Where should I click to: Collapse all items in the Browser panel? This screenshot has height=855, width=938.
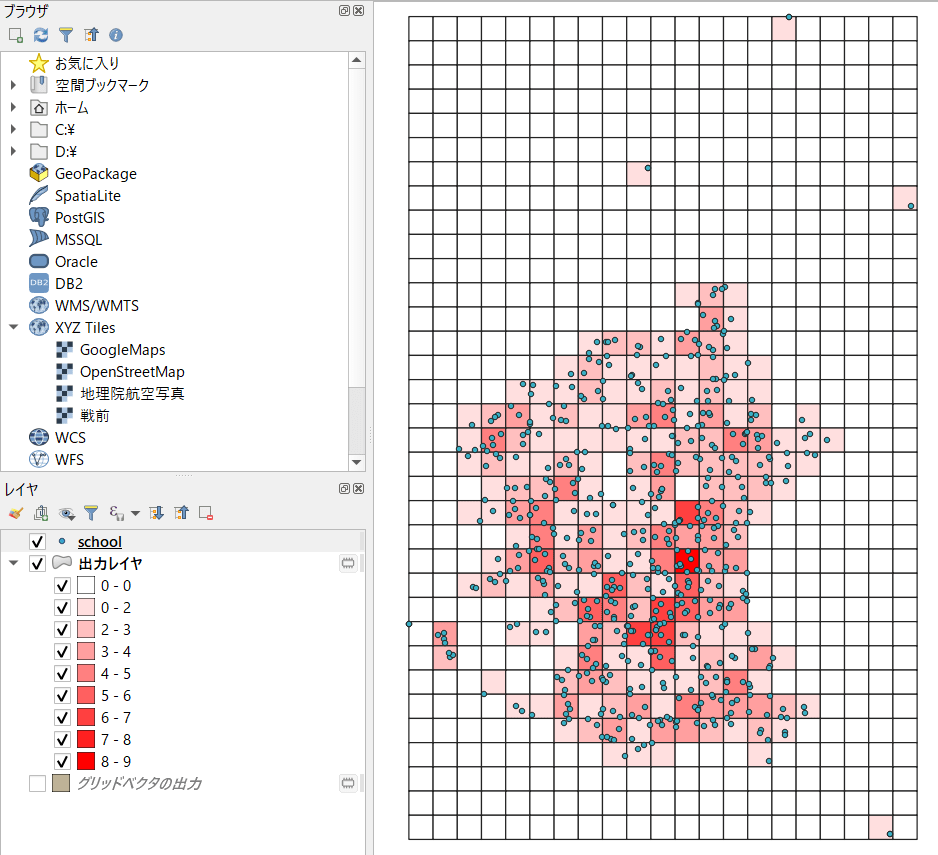pyautogui.click(x=91, y=35)
